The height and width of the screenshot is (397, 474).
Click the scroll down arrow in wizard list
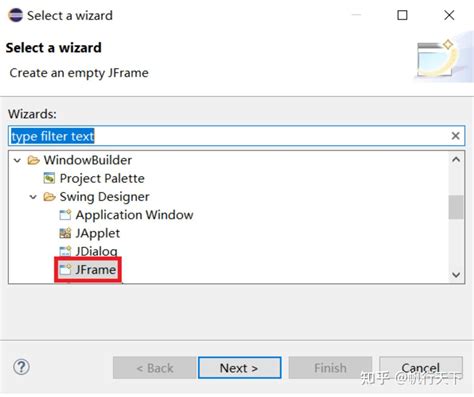(x=456, y=275)
